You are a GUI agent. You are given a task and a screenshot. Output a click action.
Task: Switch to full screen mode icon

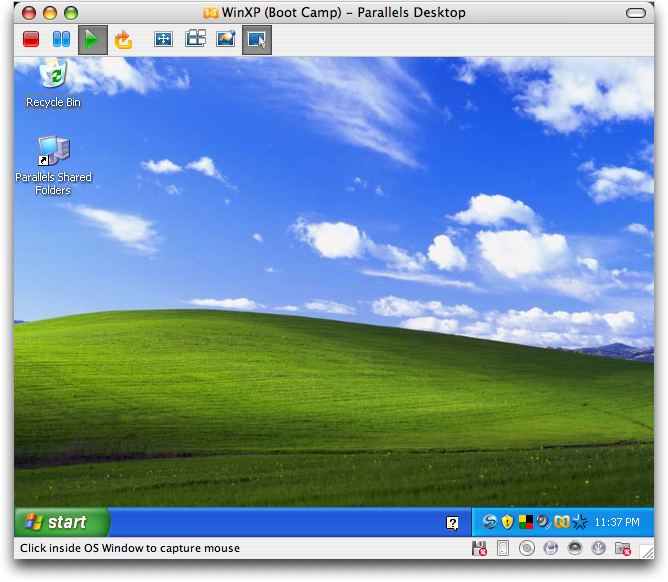(164, 39)
